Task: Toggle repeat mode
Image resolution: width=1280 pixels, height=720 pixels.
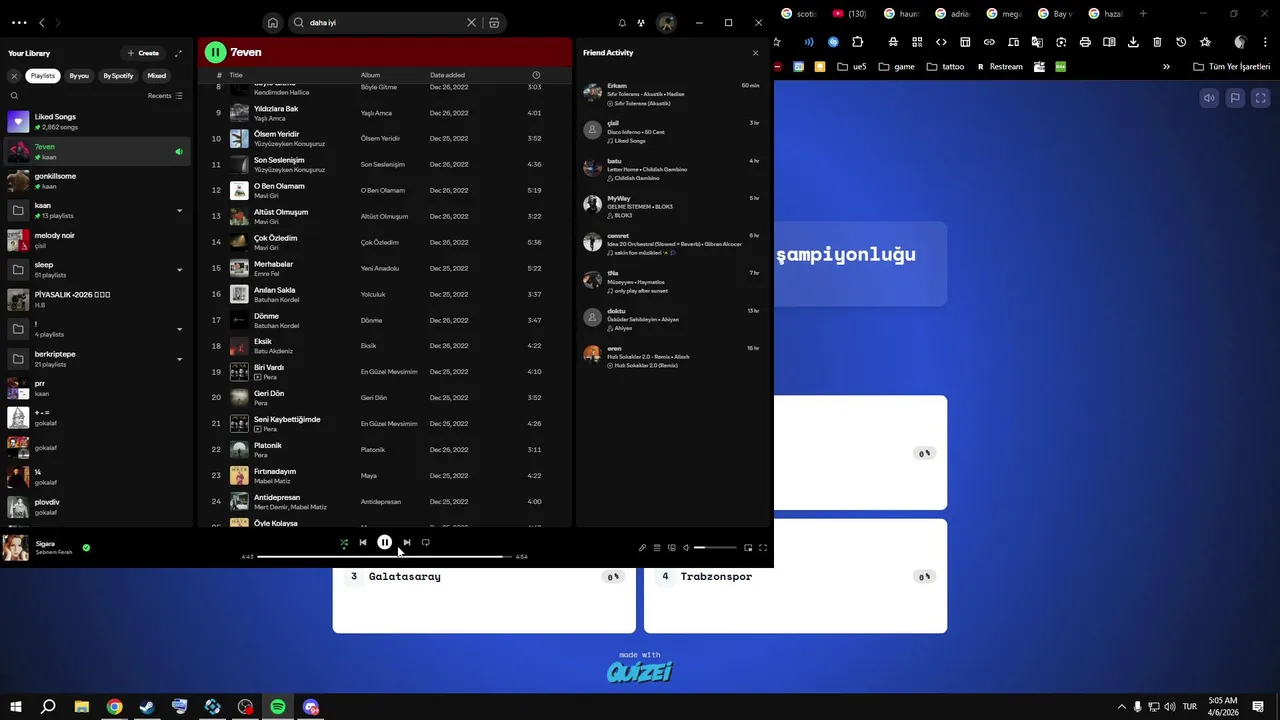Action: click(425, 543)
